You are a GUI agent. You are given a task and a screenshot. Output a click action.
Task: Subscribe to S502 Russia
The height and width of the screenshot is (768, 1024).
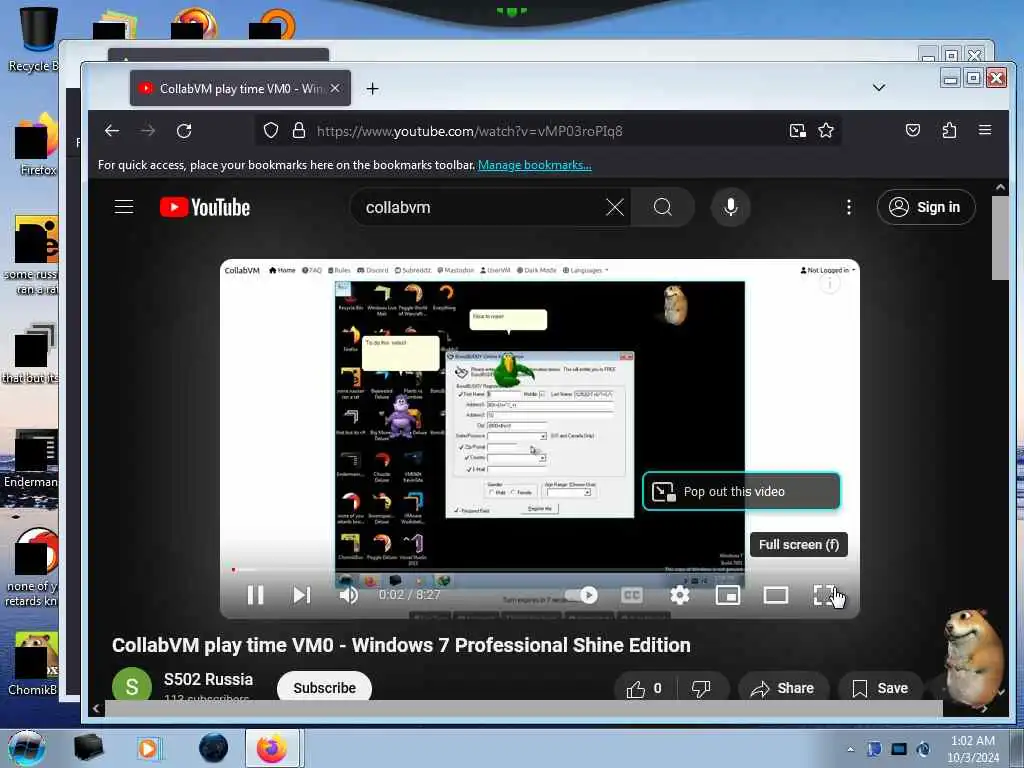click(x=325, y=688)
